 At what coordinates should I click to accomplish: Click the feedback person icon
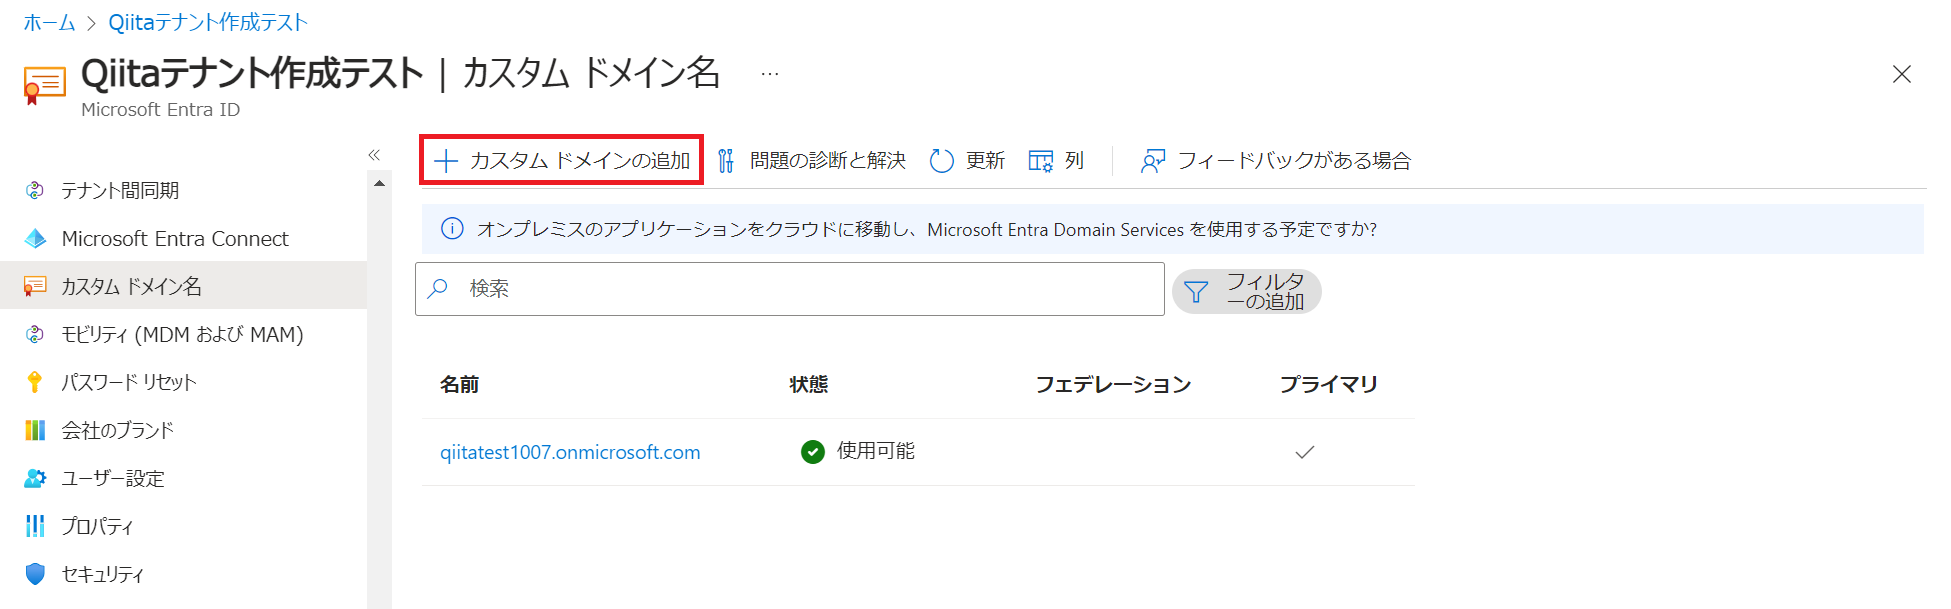[1153, 161]
